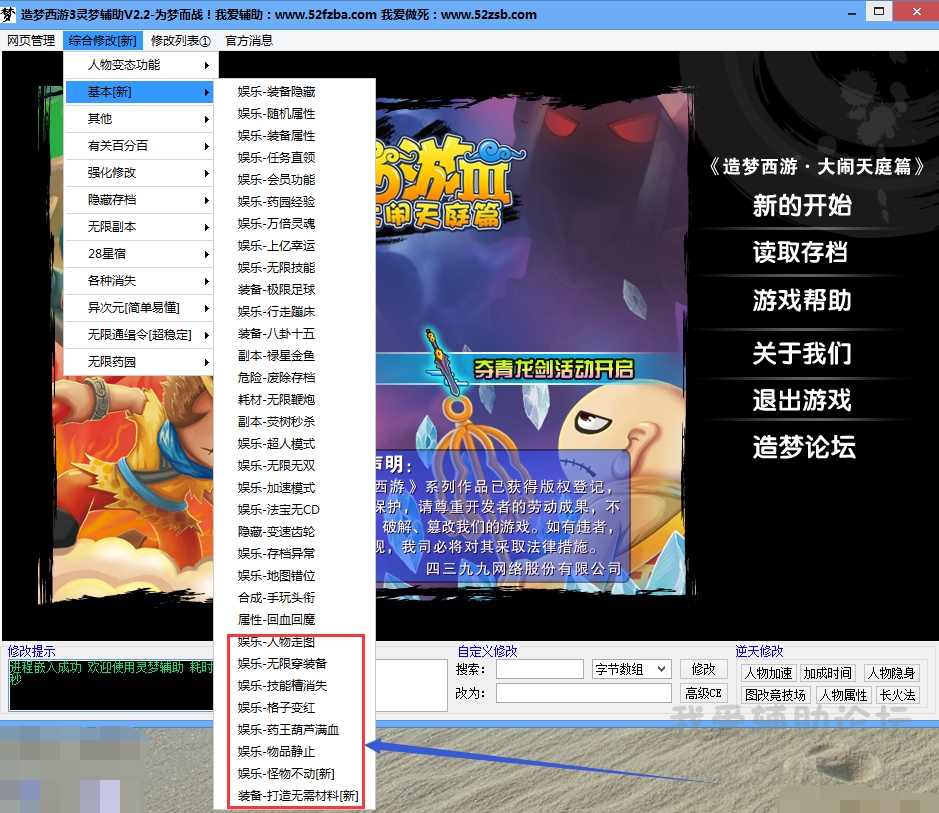Select 娱乐-万倍灵魂 menu entry
Screen dimensions: 939x813
(x=295, y=224)
